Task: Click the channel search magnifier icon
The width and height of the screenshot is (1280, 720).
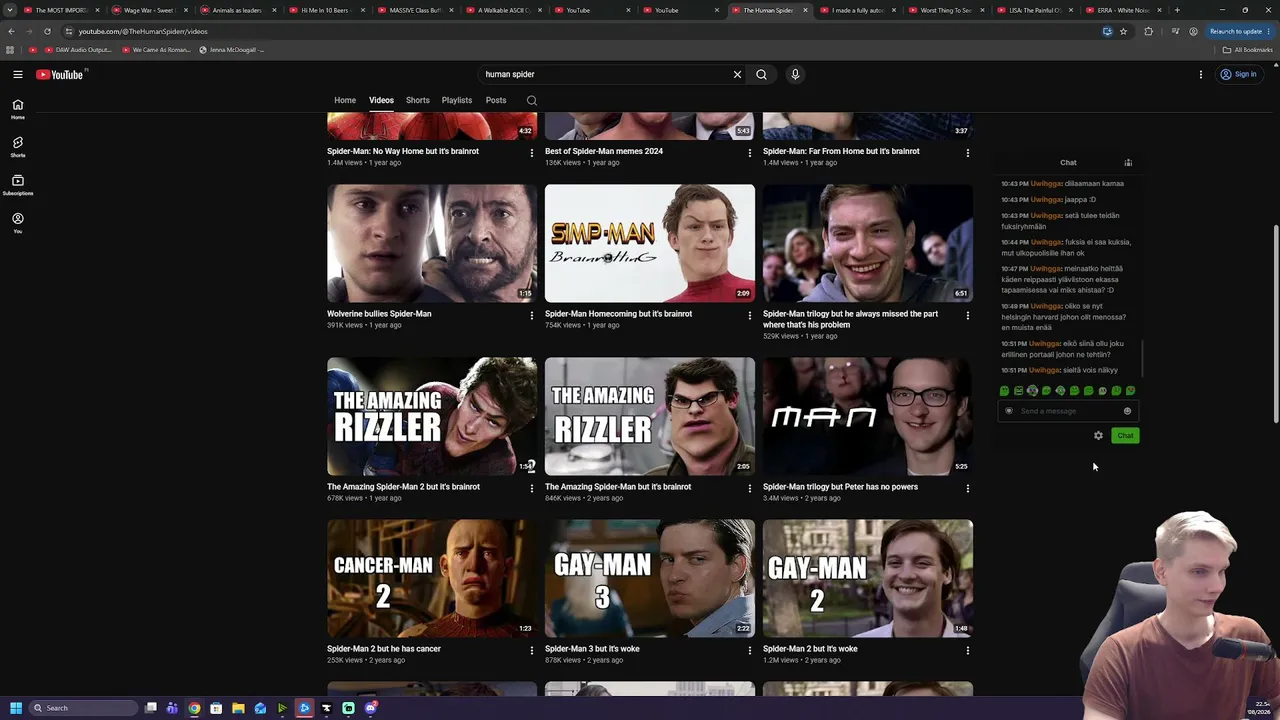Action: (x=532, y=100)
